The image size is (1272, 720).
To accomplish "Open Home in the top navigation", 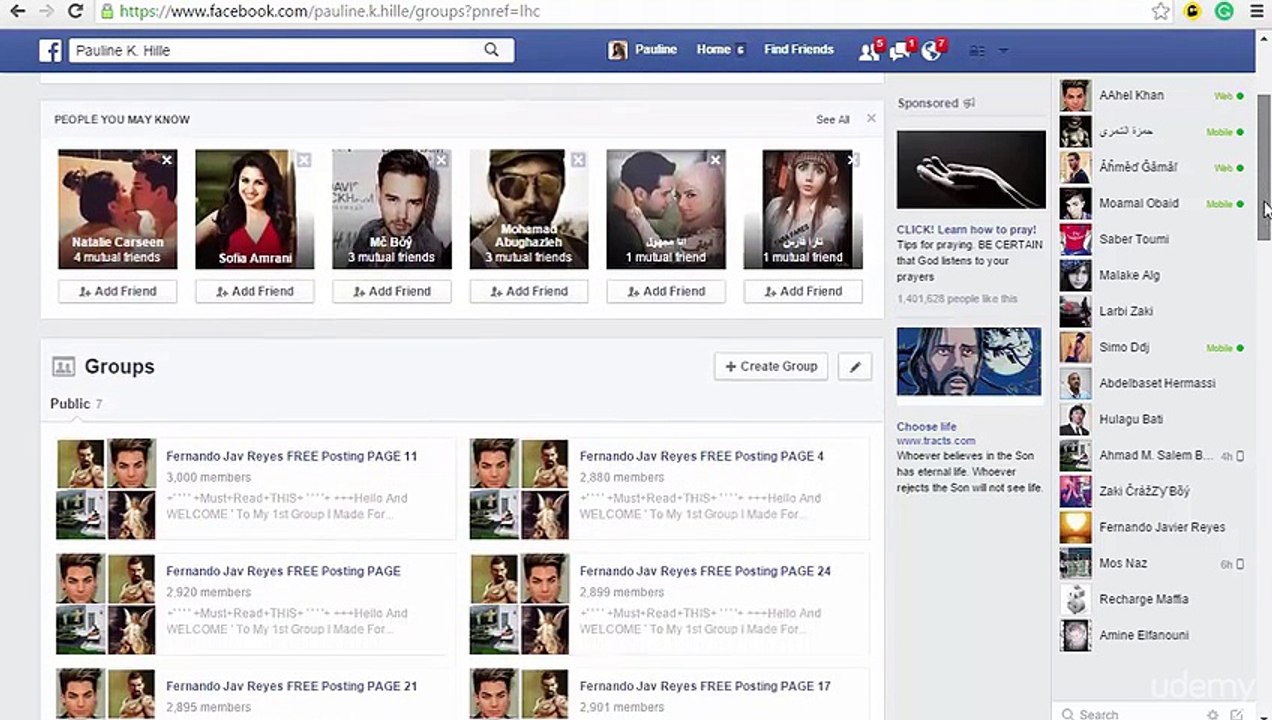I will pyautogui.click(x=713, y=49).
